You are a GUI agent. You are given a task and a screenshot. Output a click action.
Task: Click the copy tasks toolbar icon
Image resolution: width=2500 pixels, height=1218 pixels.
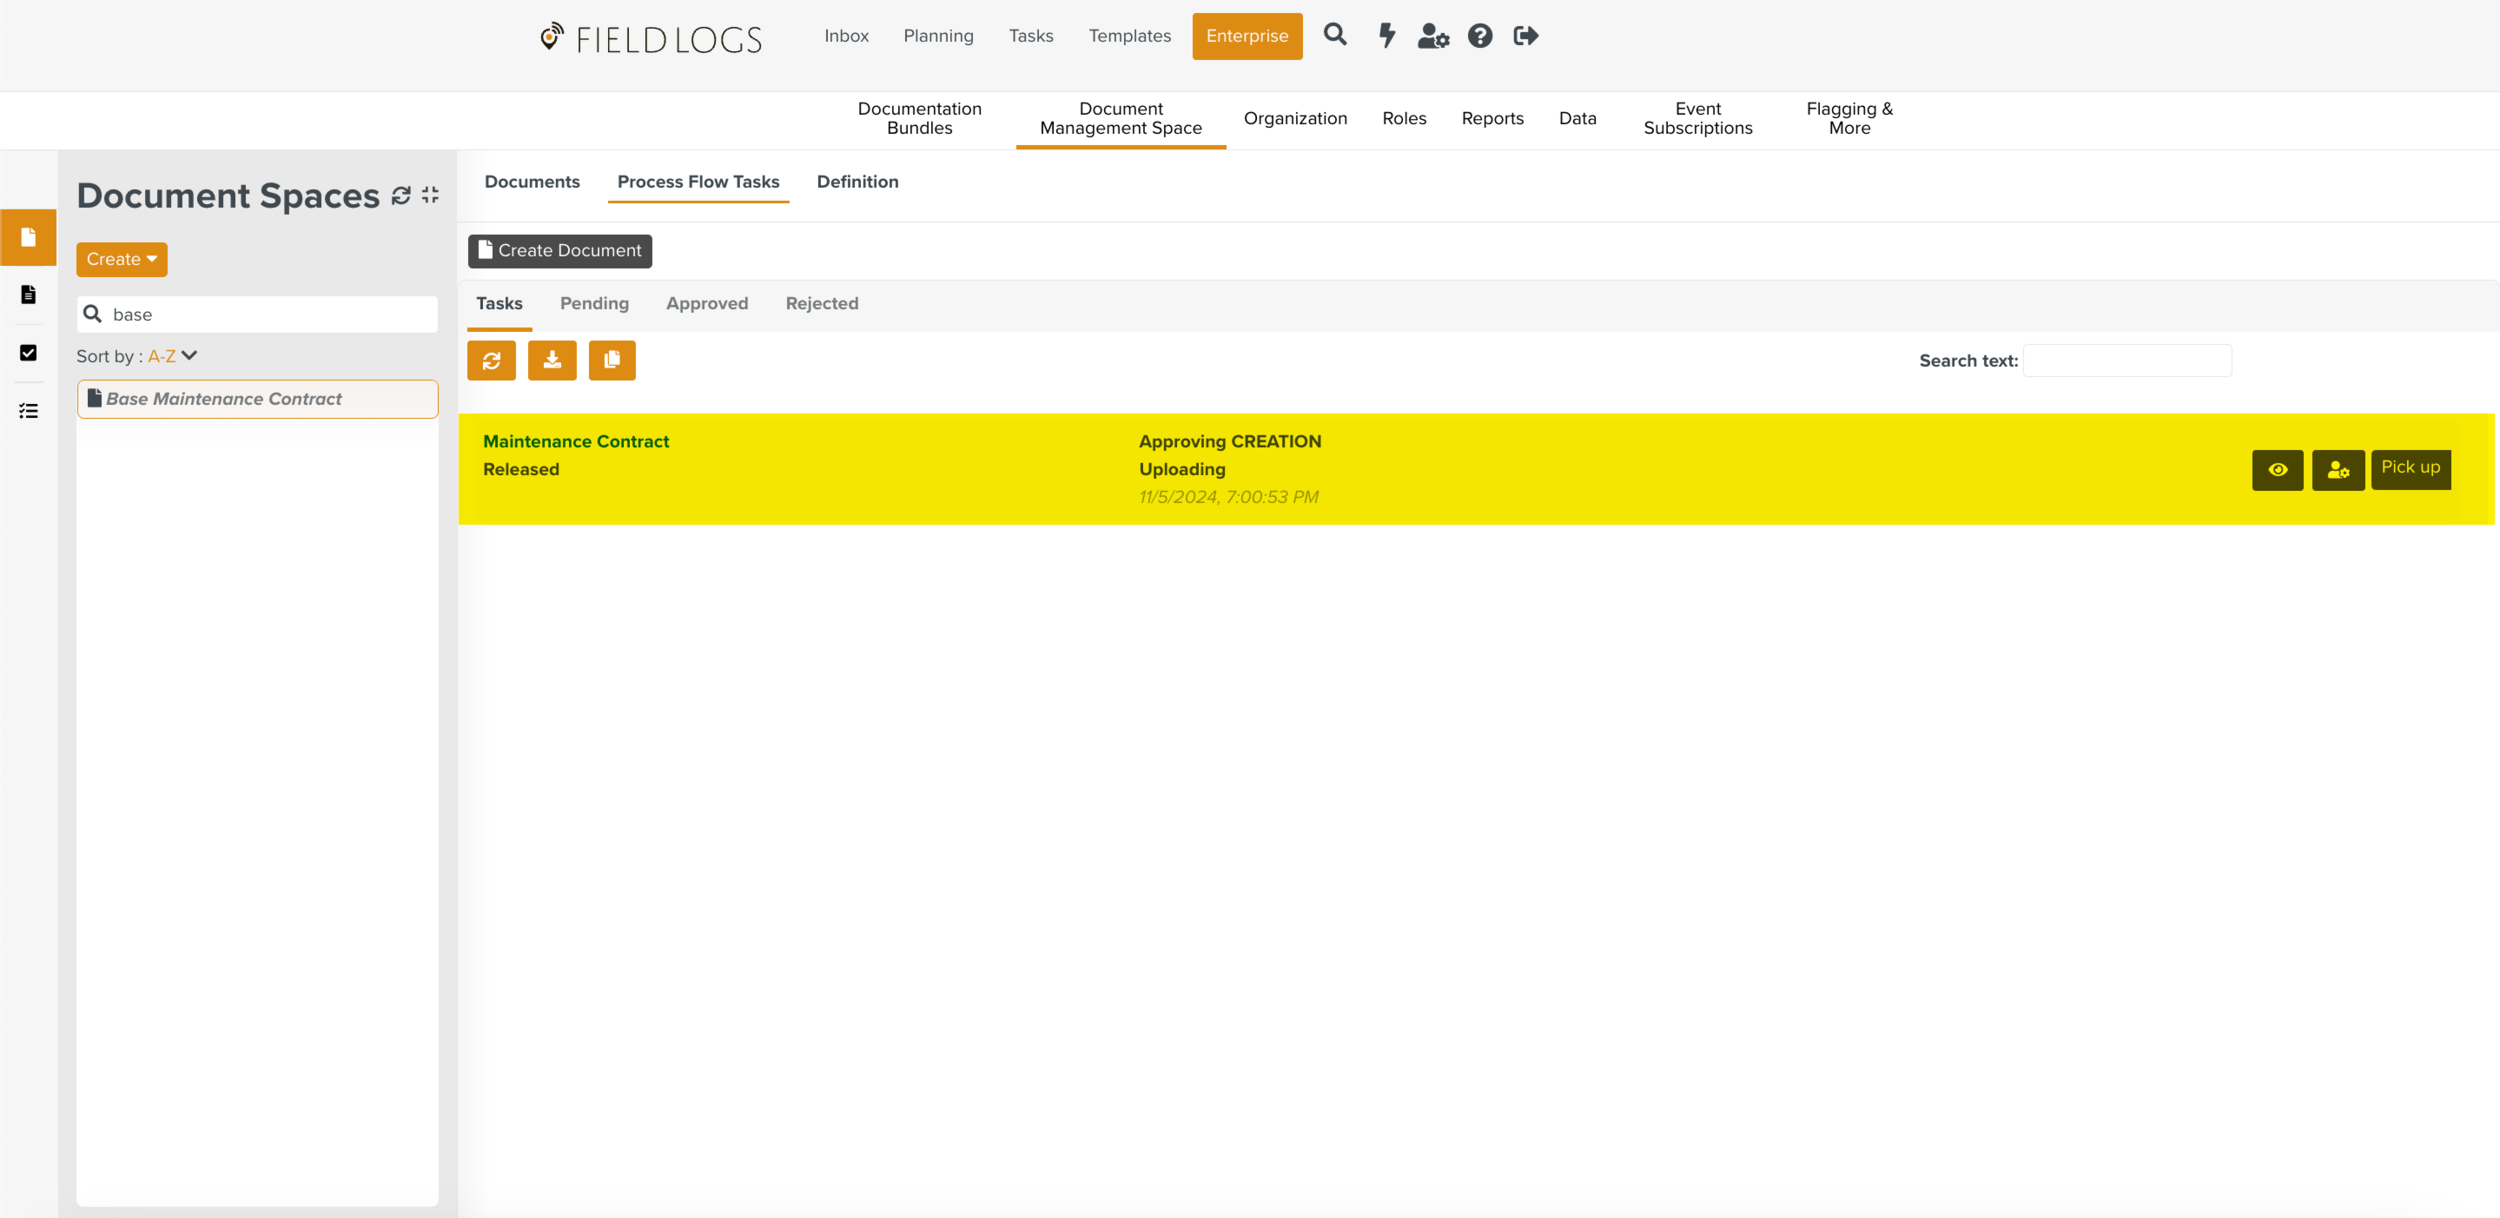tap(612, 360)
